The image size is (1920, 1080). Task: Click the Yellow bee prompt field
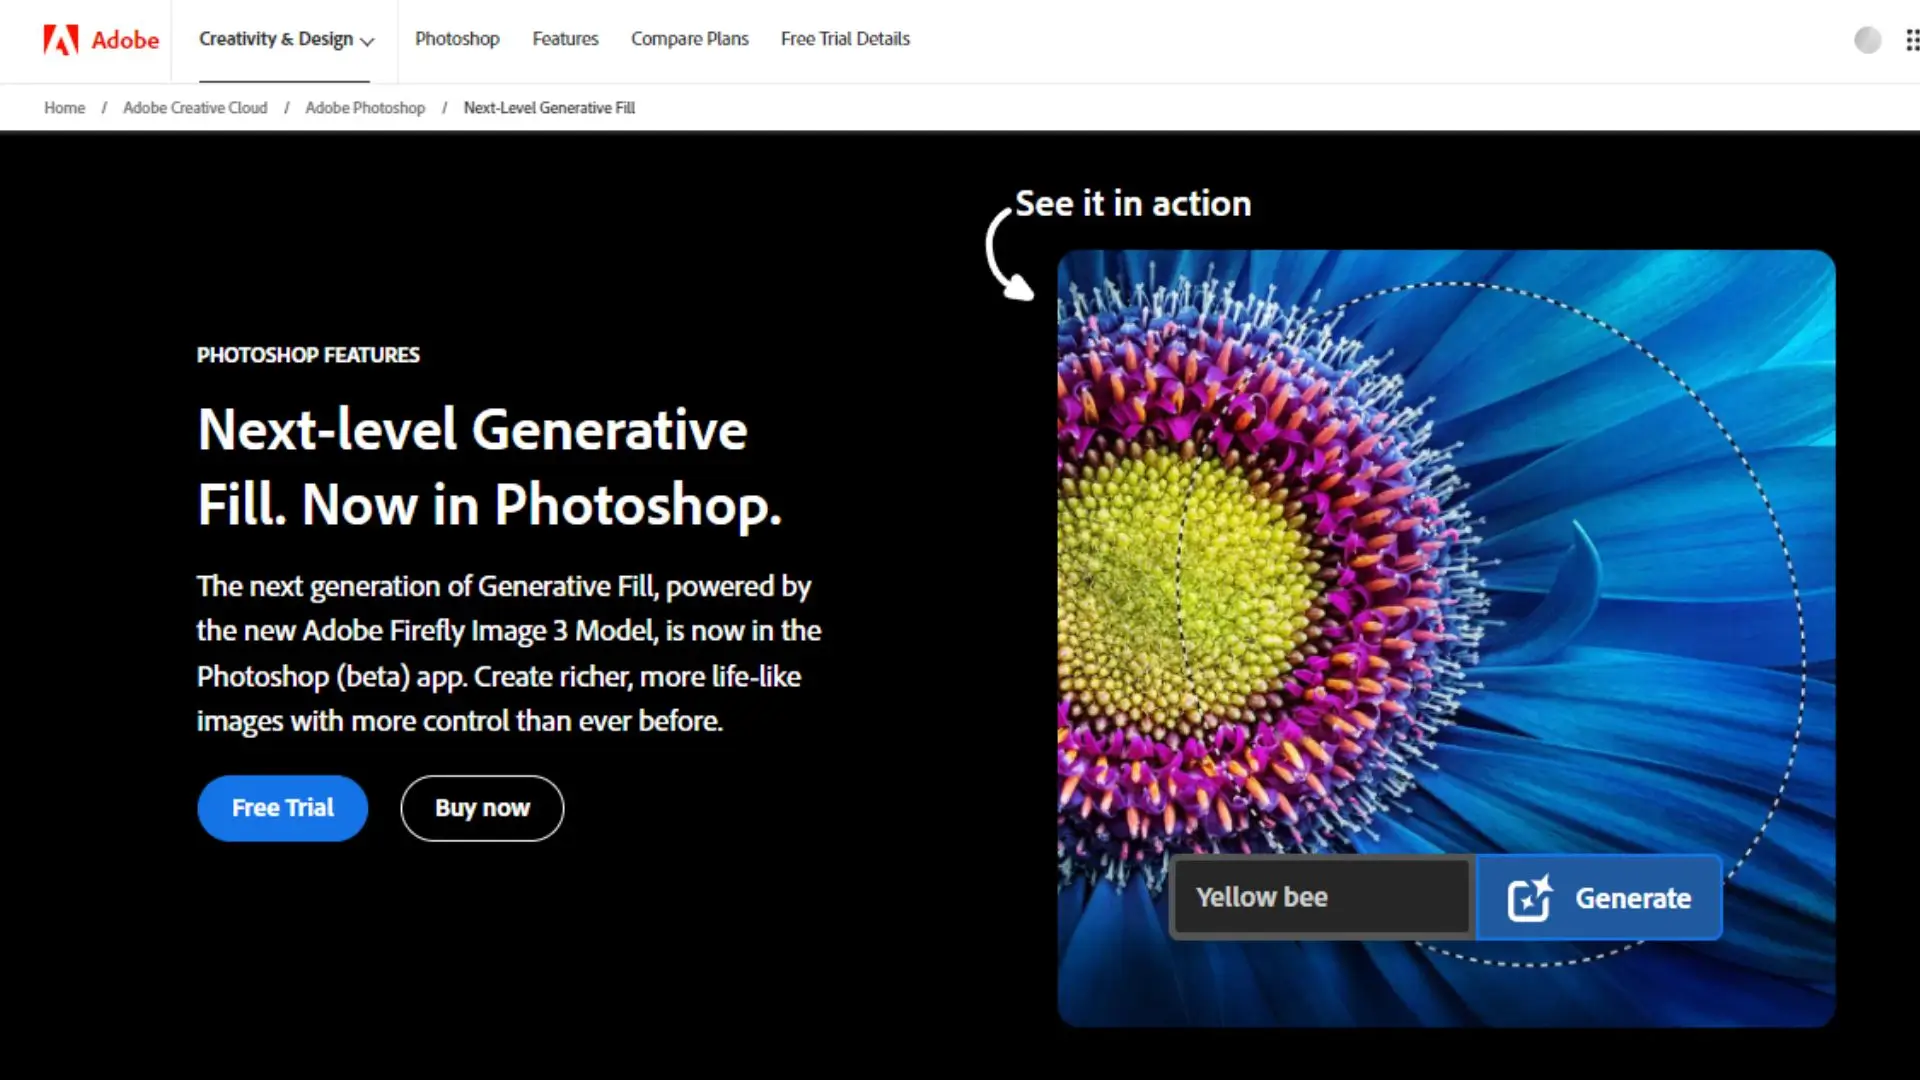1320,898
